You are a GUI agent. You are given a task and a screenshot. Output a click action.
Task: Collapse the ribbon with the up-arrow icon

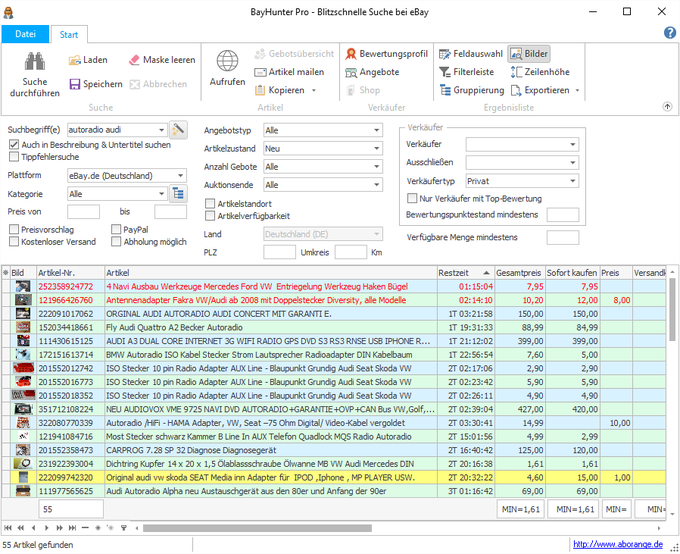(x=667, y=107)
